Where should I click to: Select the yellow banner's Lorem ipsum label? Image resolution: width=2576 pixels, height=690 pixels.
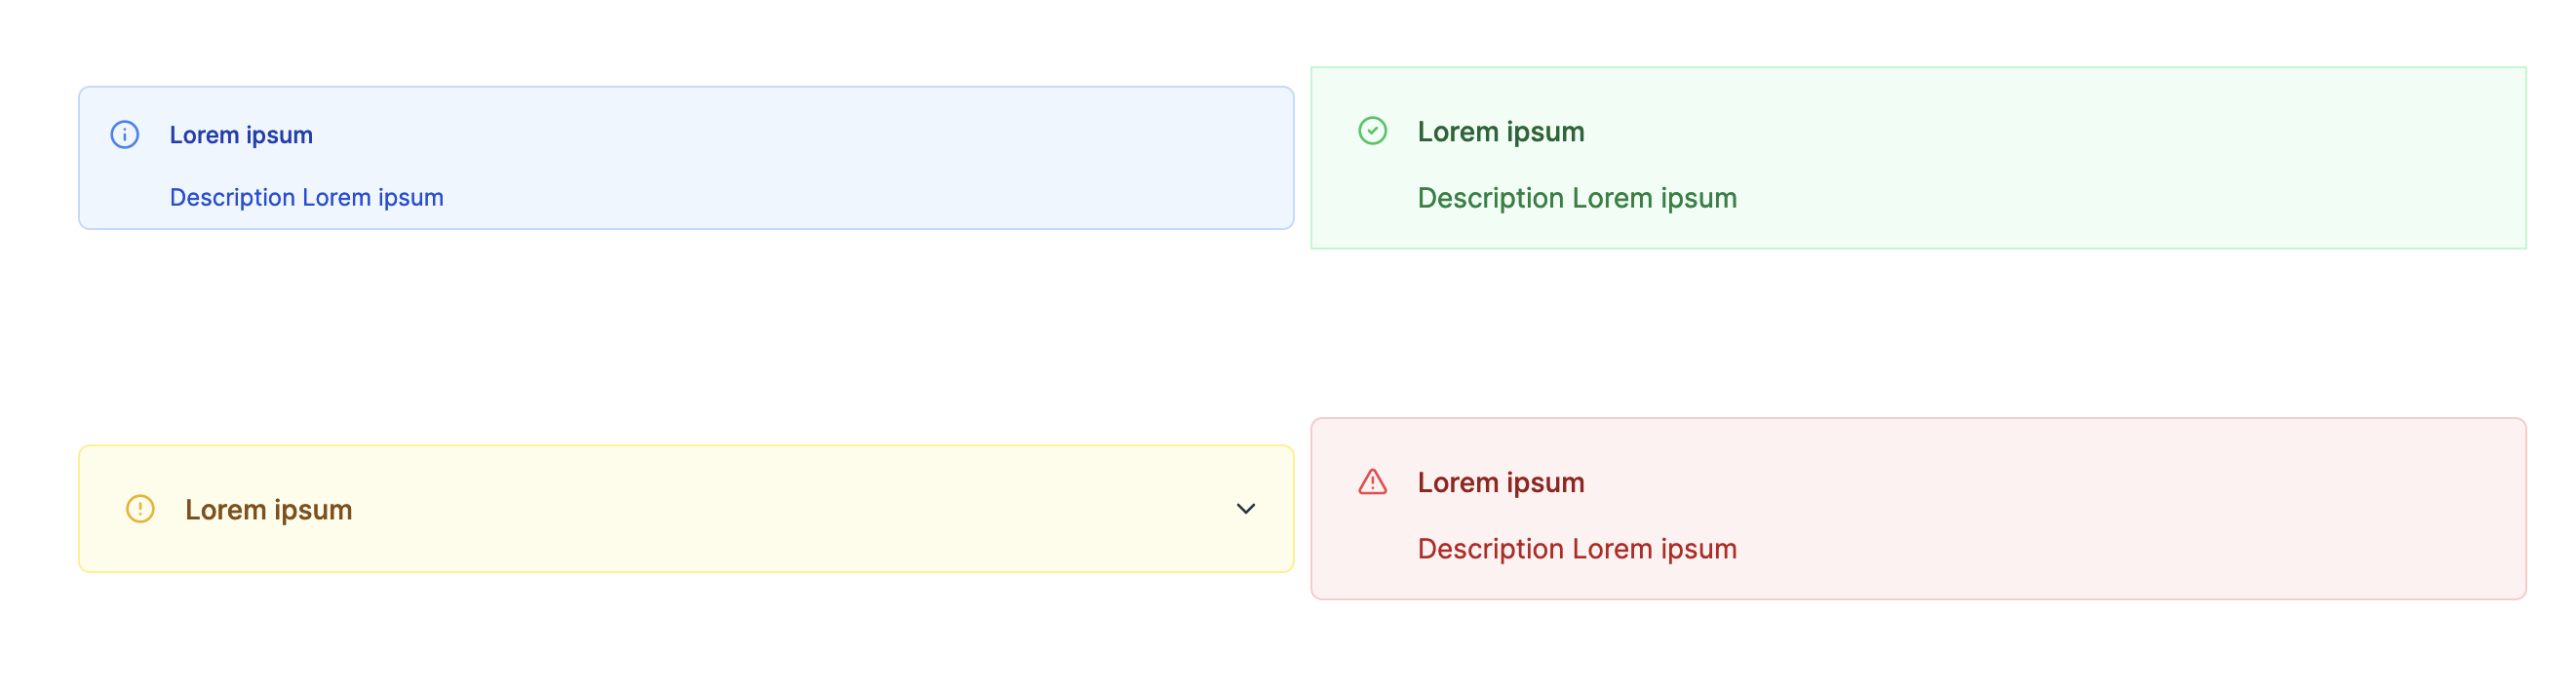click(269, 509)
